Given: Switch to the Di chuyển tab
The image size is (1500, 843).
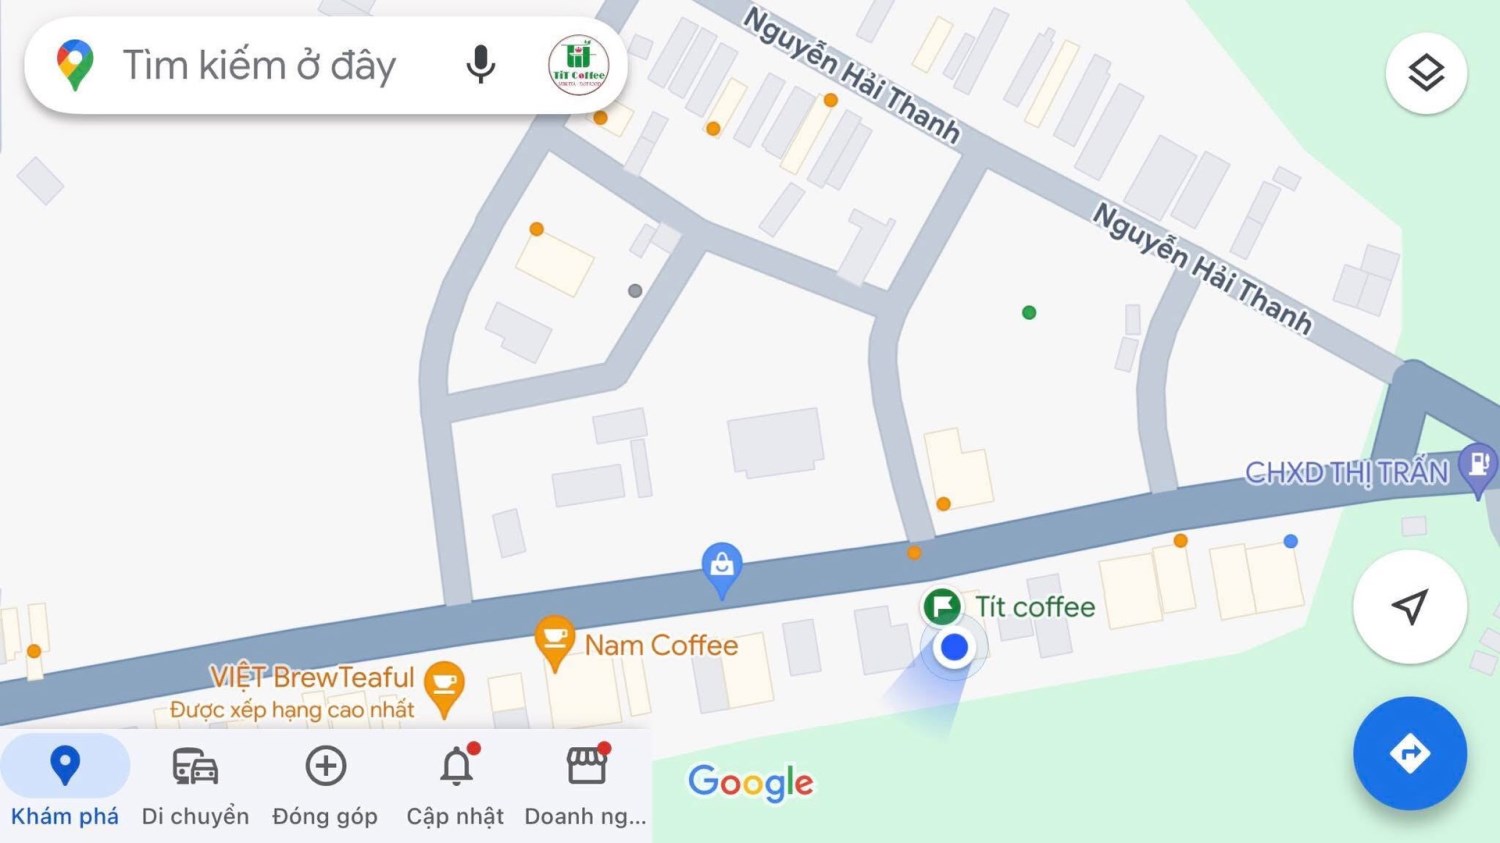Looking at the screenshot, I should coord(195,787).
